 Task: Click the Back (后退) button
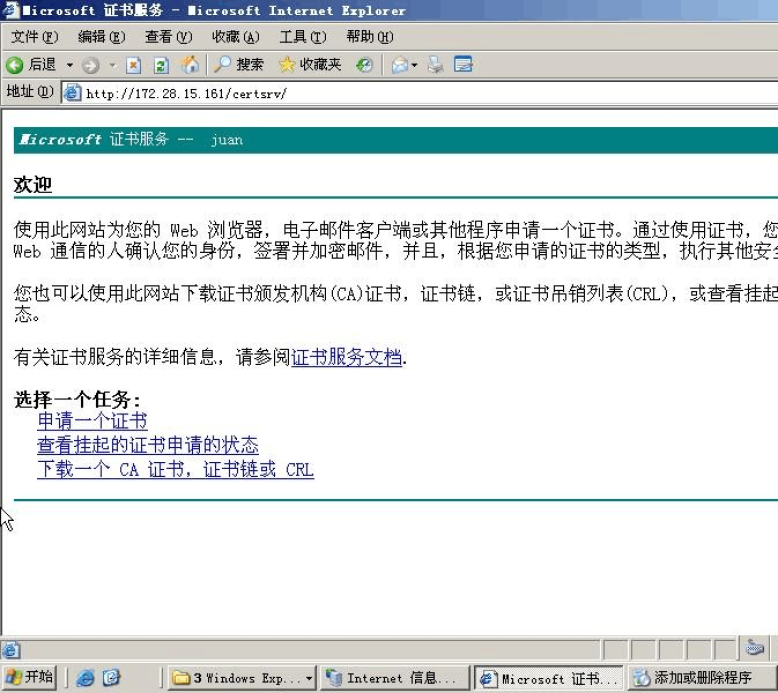(30, 65)
